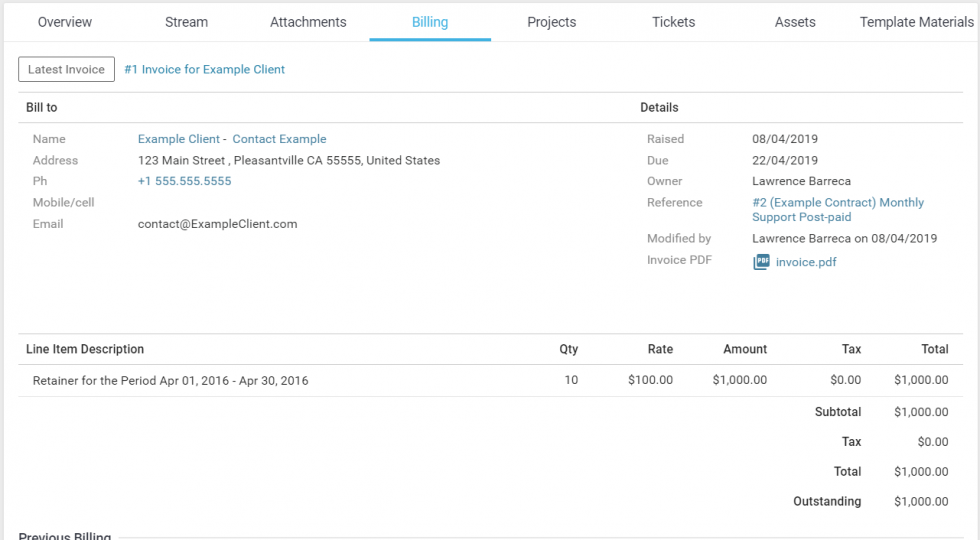Open the Contact Example link

[279, 139]
